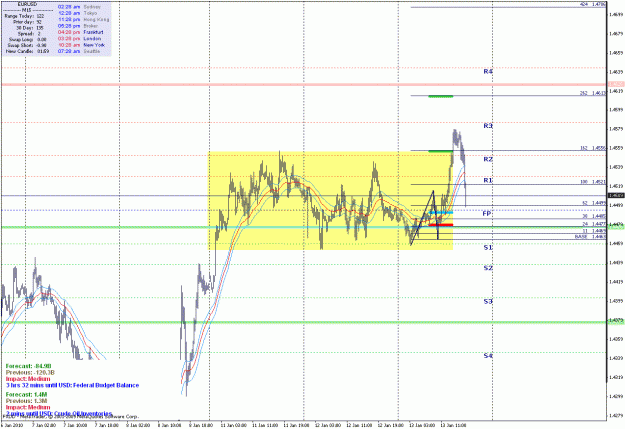
Task: Click the Swap Short row
Action: [x=28, y=45]
